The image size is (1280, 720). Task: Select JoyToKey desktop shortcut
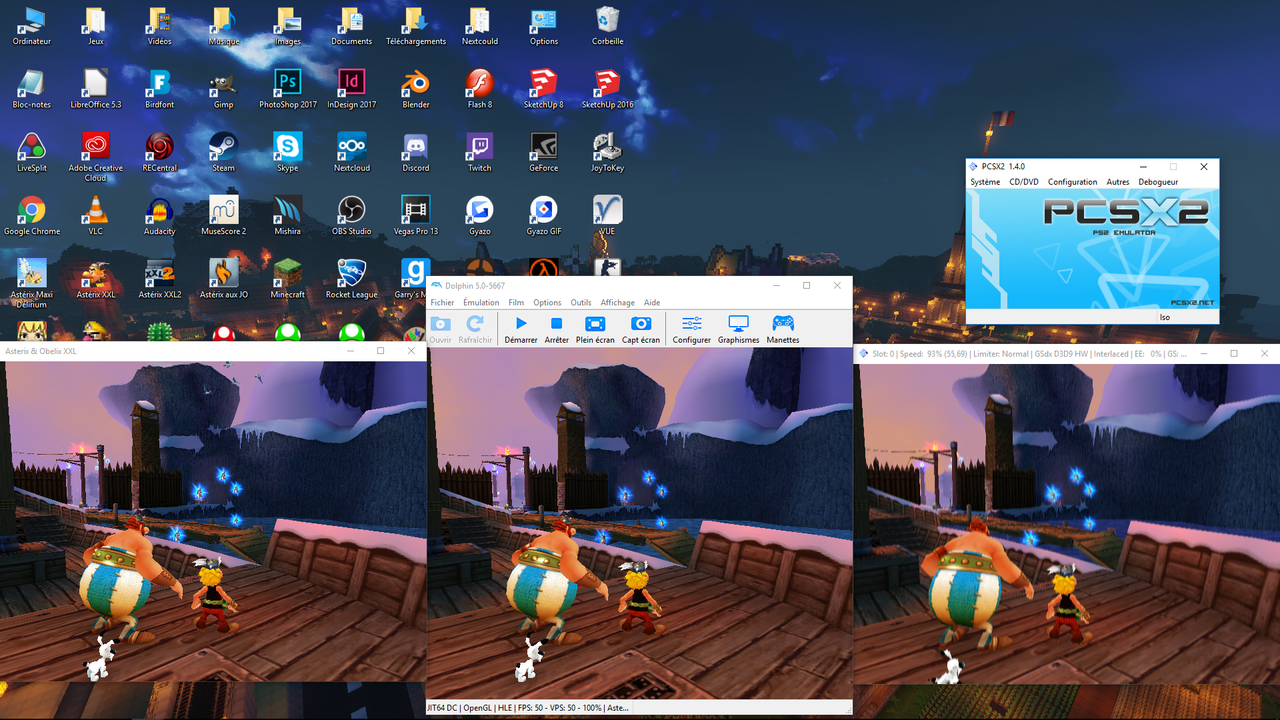click(x=607, y=152)
